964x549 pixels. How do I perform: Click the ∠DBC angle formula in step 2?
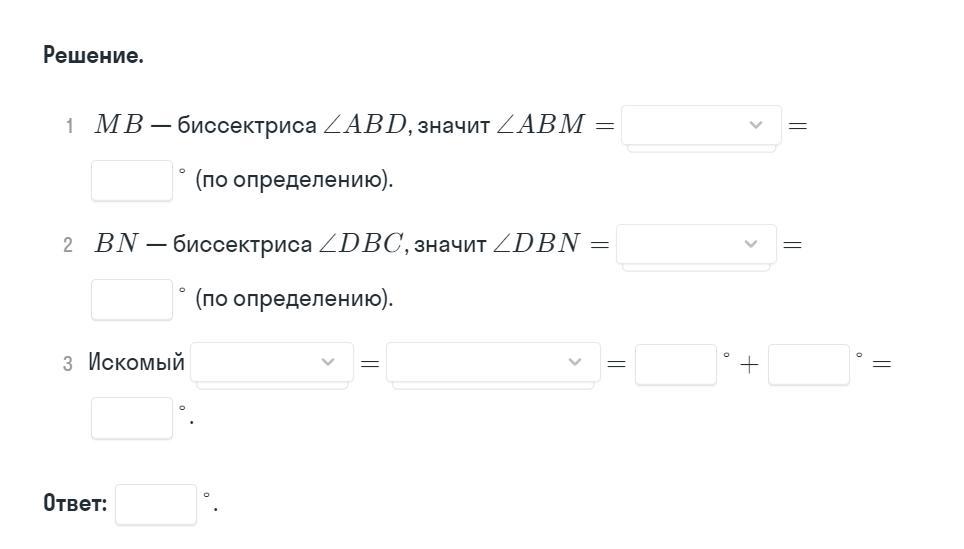coord(360,244)
